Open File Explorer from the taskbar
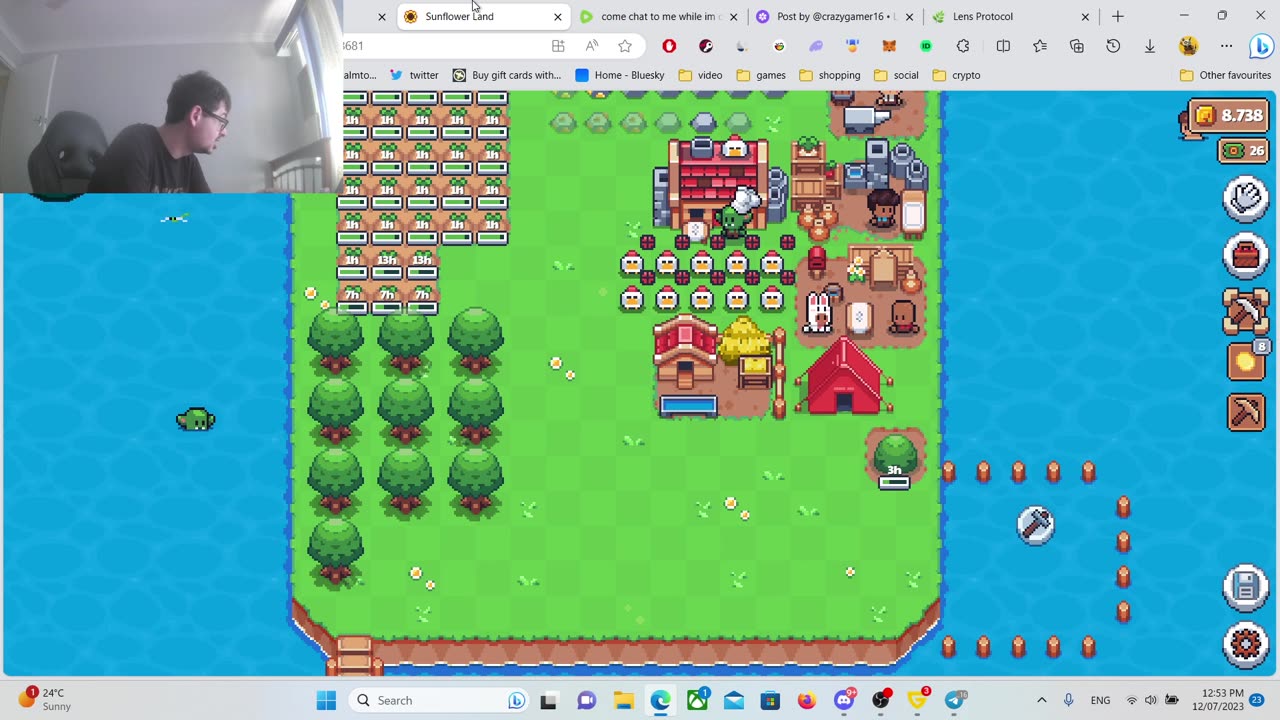Viewport: 1280px width, 720px height. point(623,700)
